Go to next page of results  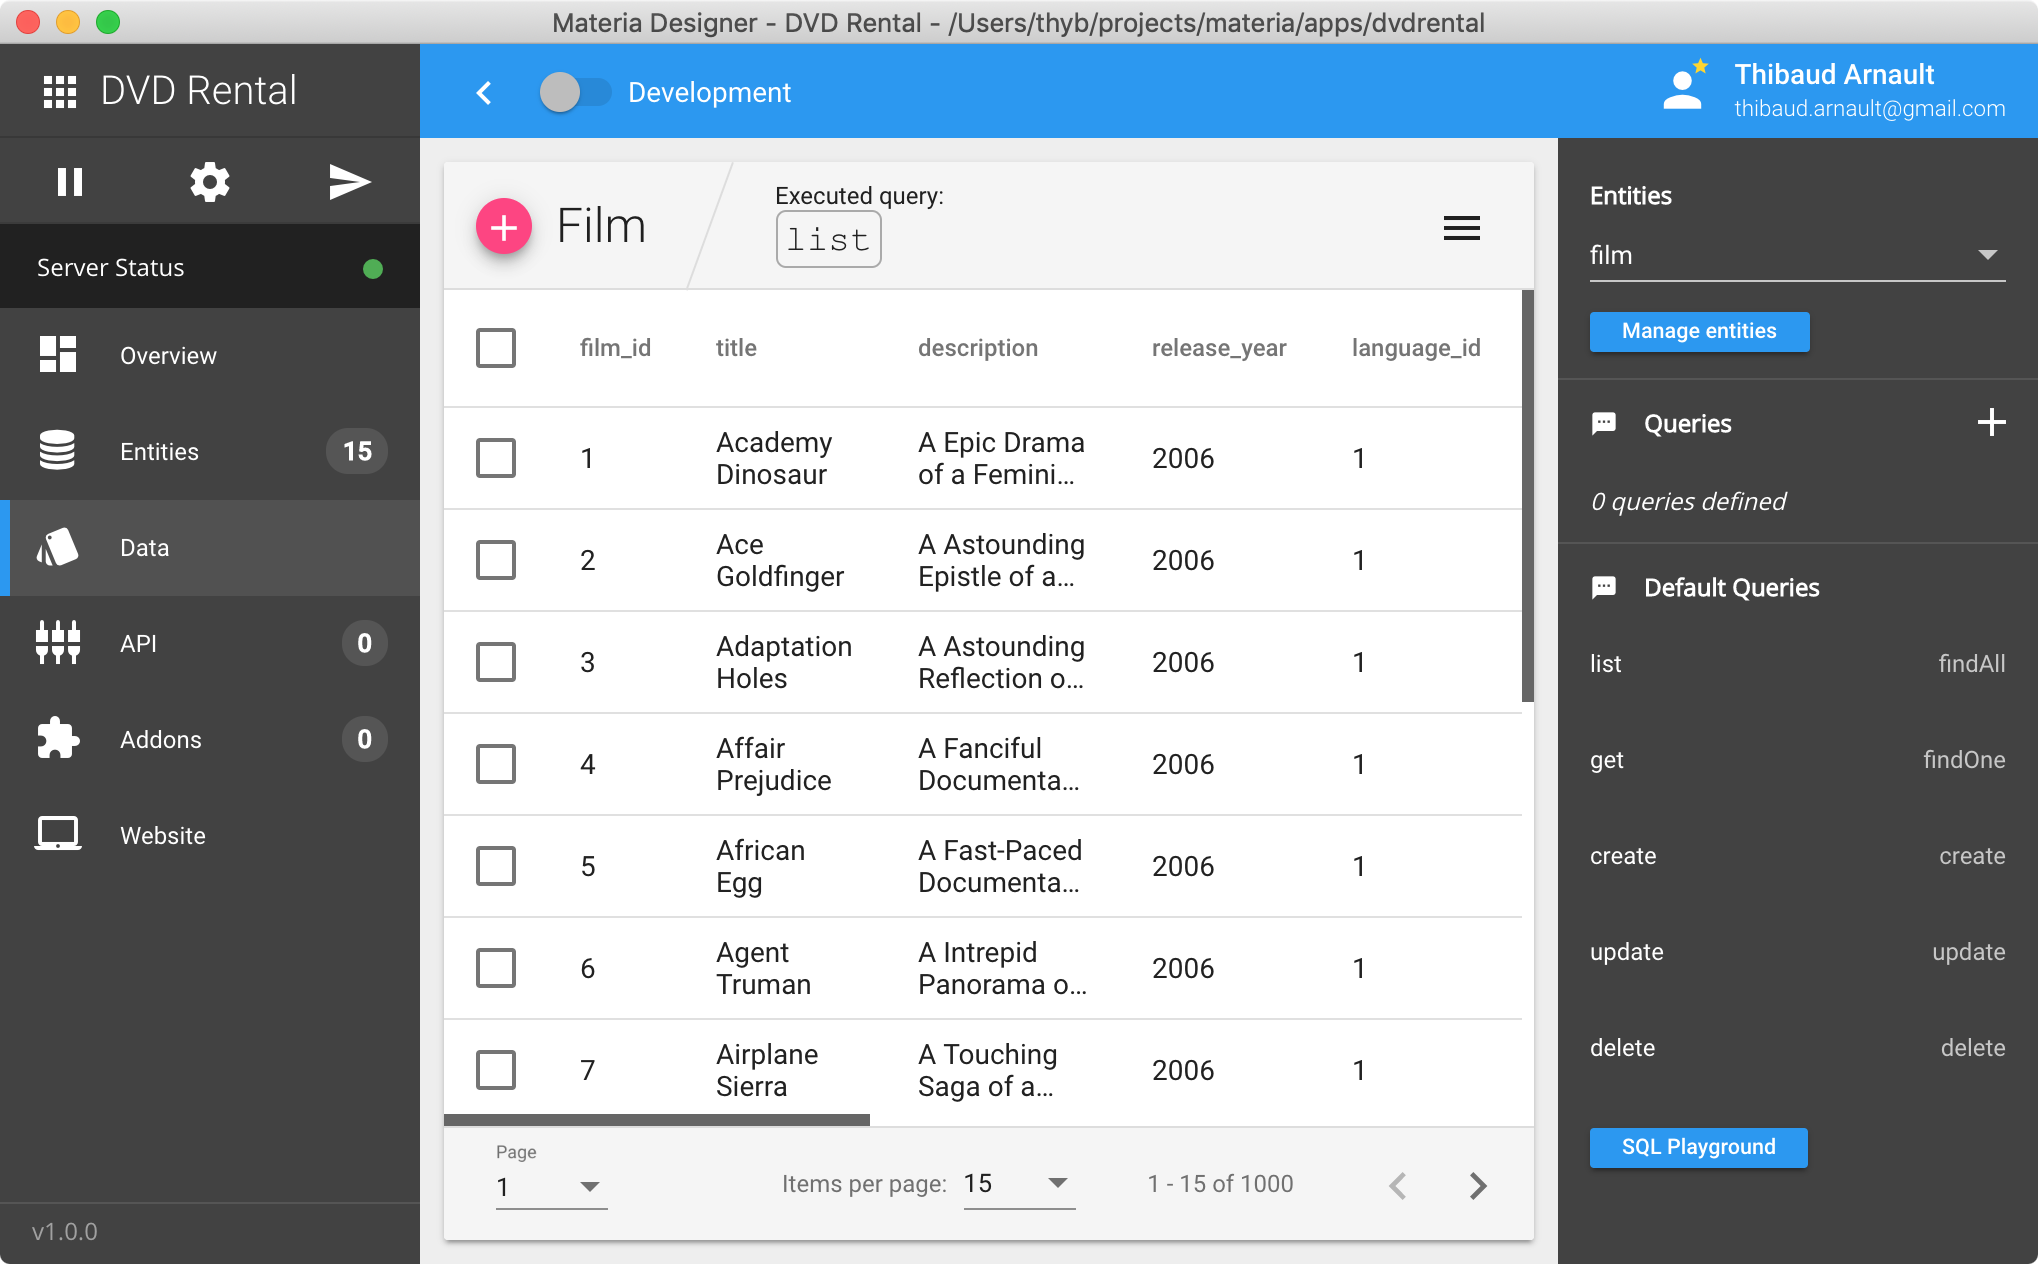[1477, 1186]
